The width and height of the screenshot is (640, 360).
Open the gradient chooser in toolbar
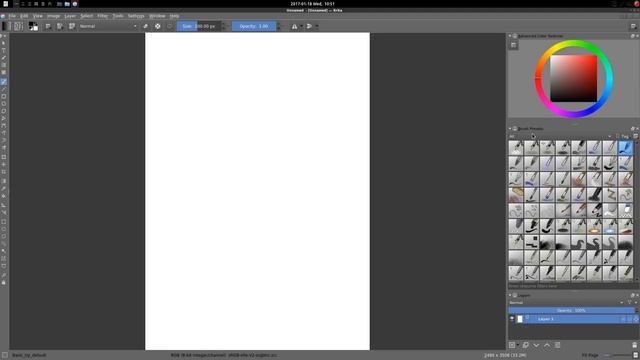tap(5, 26)
